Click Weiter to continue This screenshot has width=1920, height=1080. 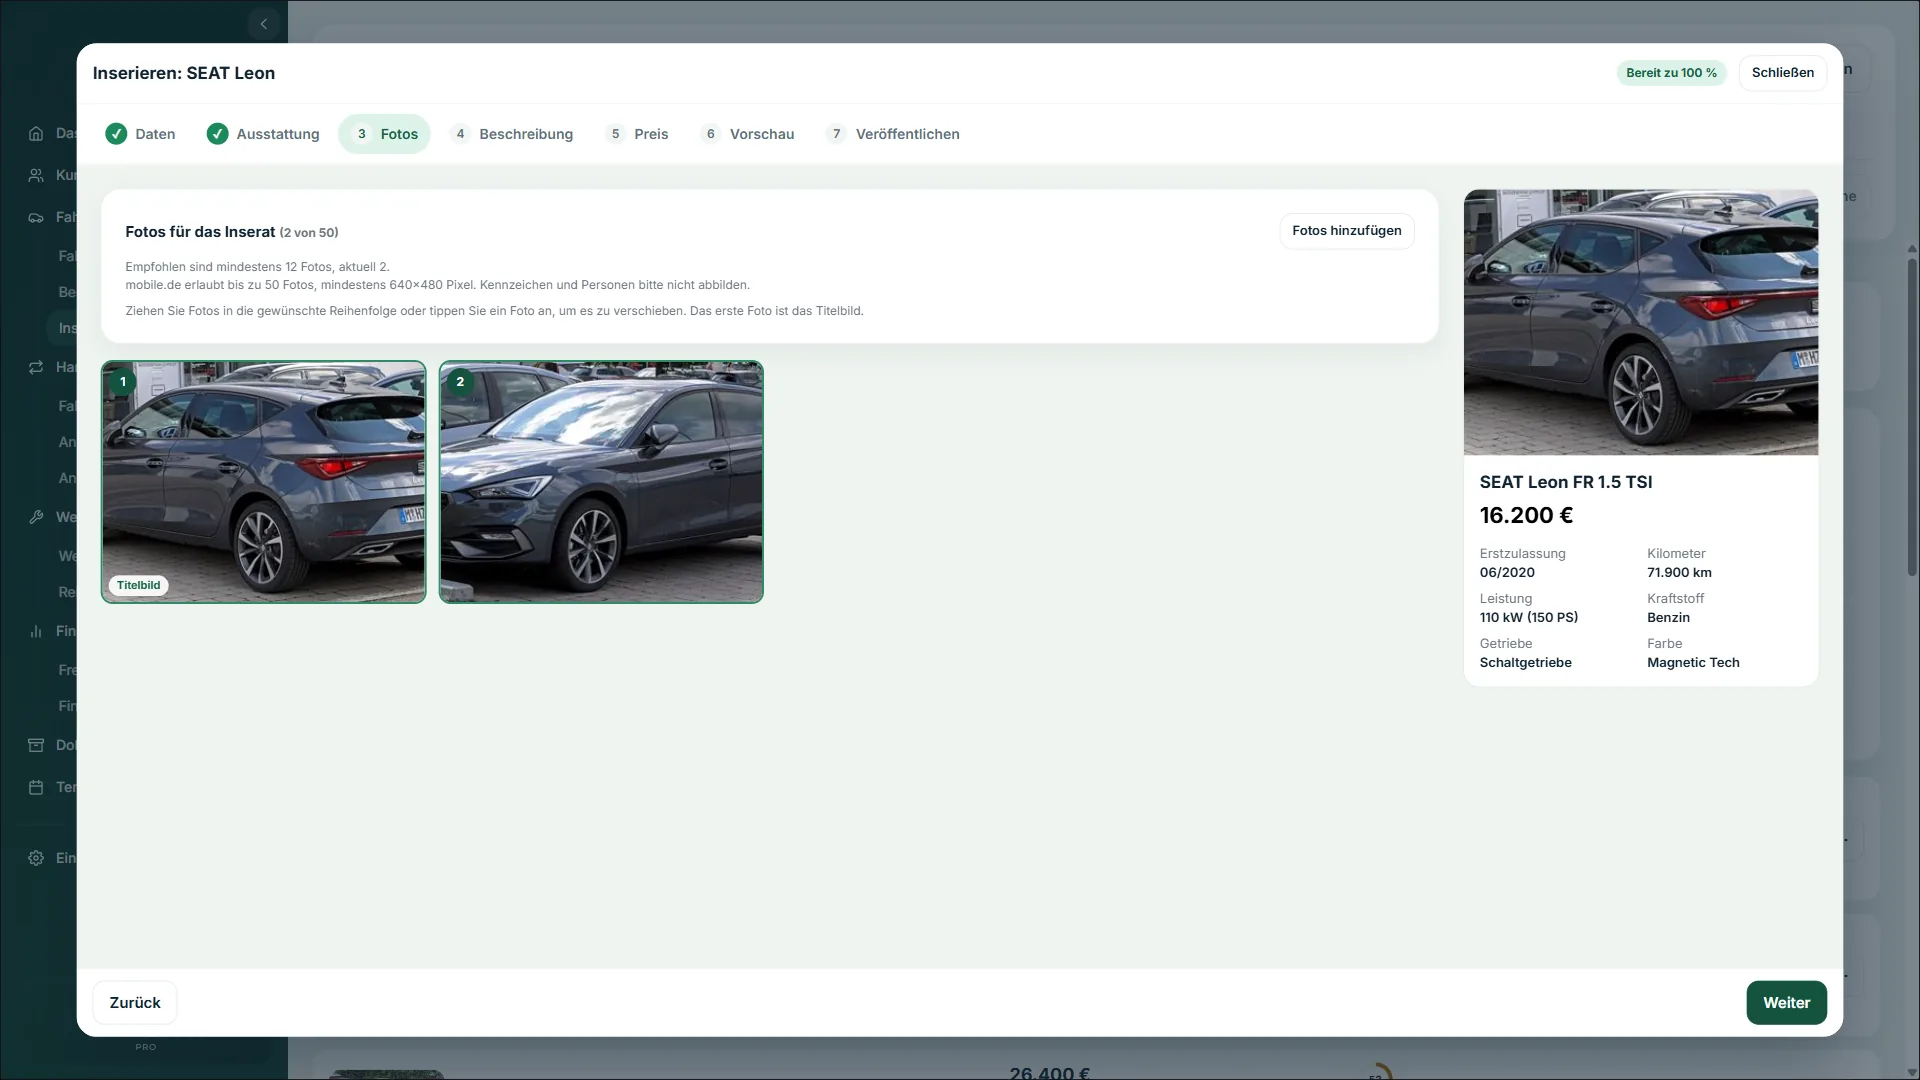1786,1003
